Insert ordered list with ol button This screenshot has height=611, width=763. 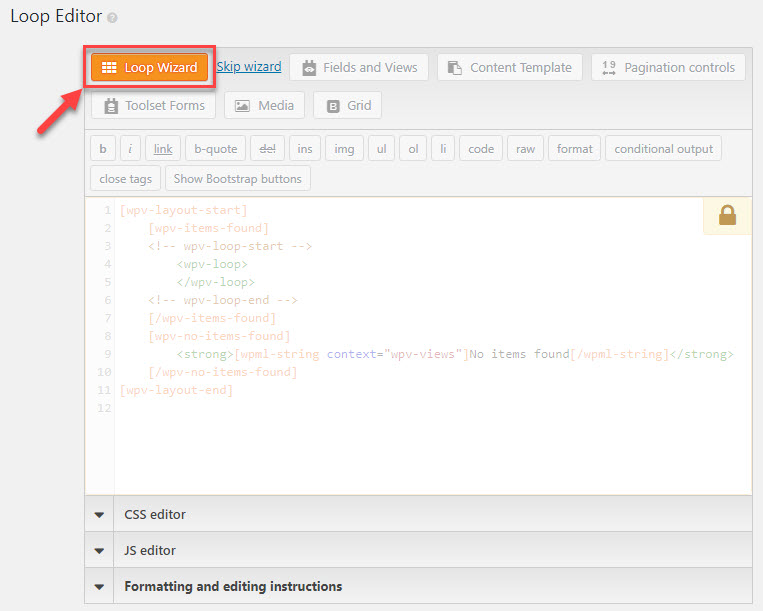pos(413,148)
